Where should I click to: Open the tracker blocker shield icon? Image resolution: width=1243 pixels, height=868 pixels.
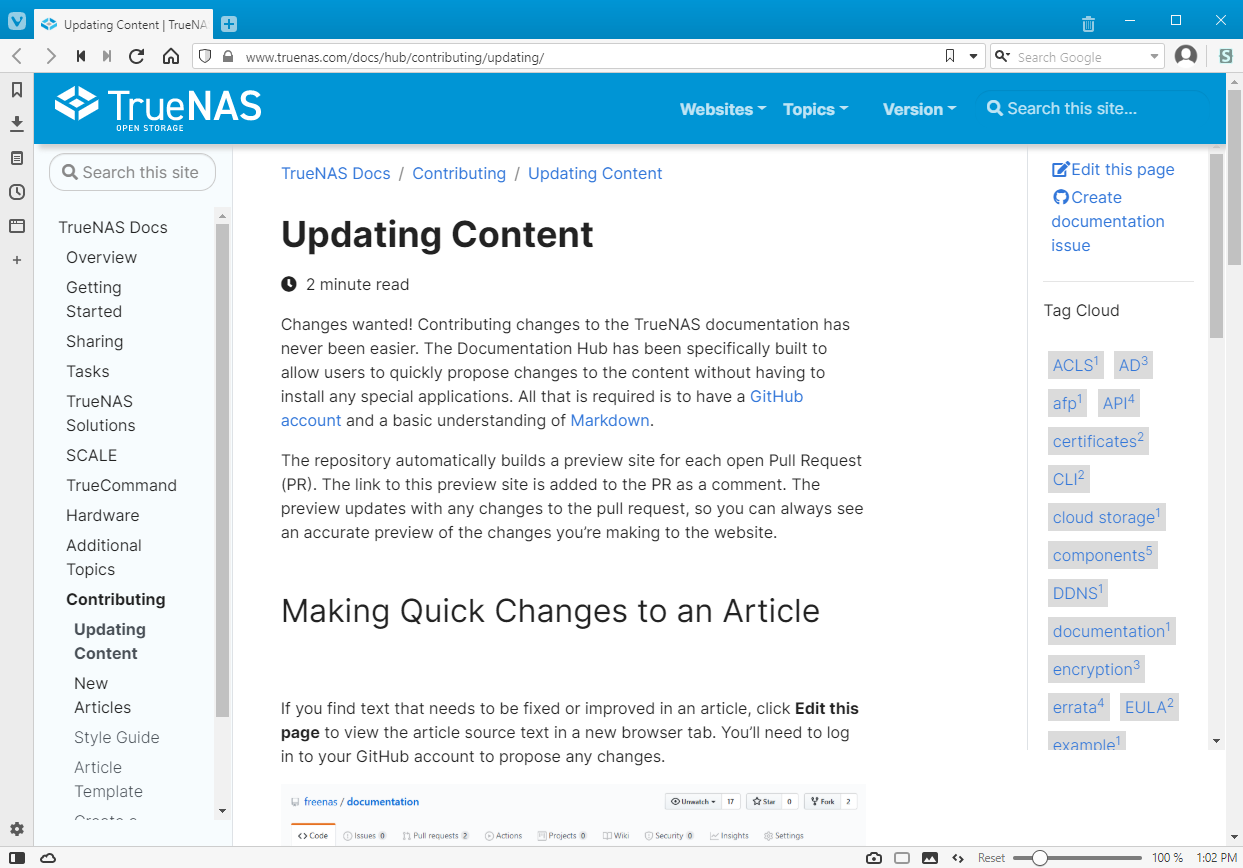click(x=205, y=57)
